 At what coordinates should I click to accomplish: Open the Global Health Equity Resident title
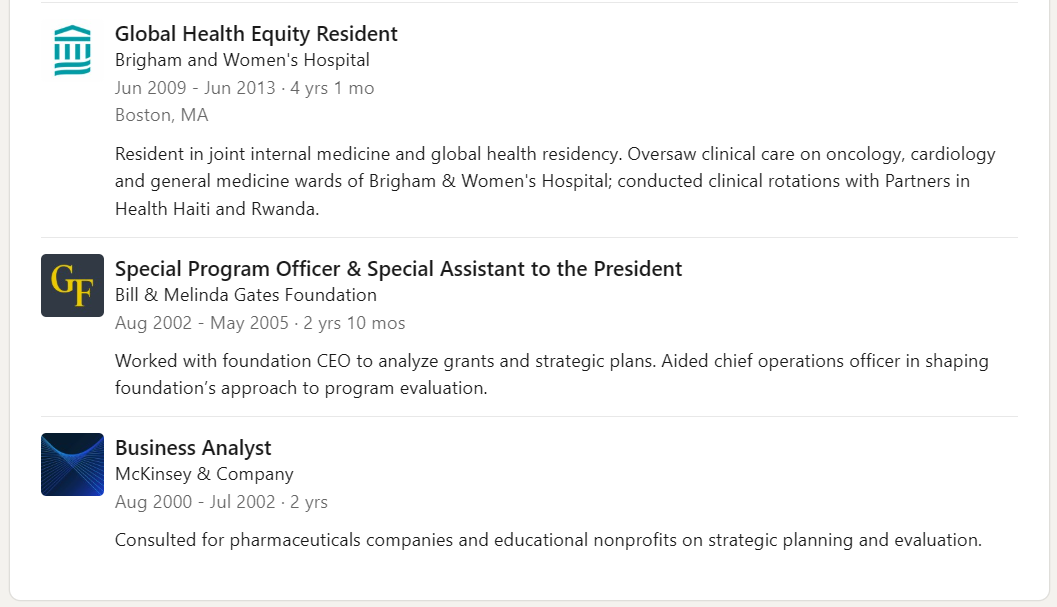tap(256, 34)
